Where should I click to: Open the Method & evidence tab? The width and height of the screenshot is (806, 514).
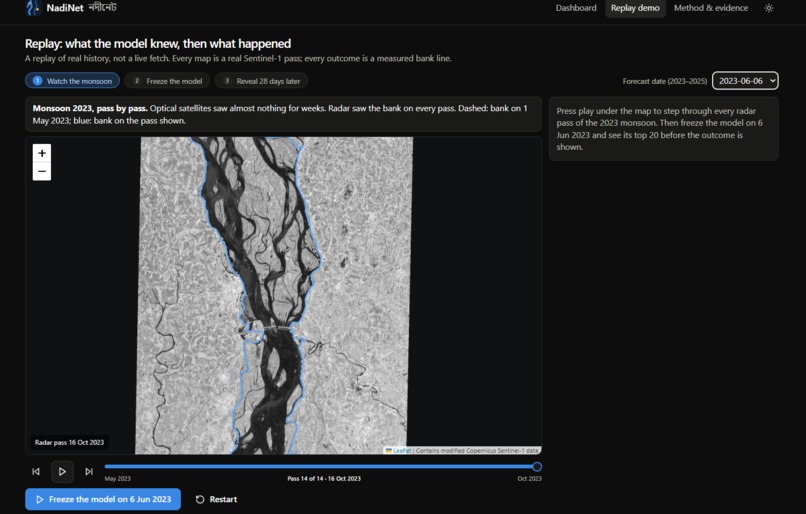pyautogui.click(x=711, y=8)
